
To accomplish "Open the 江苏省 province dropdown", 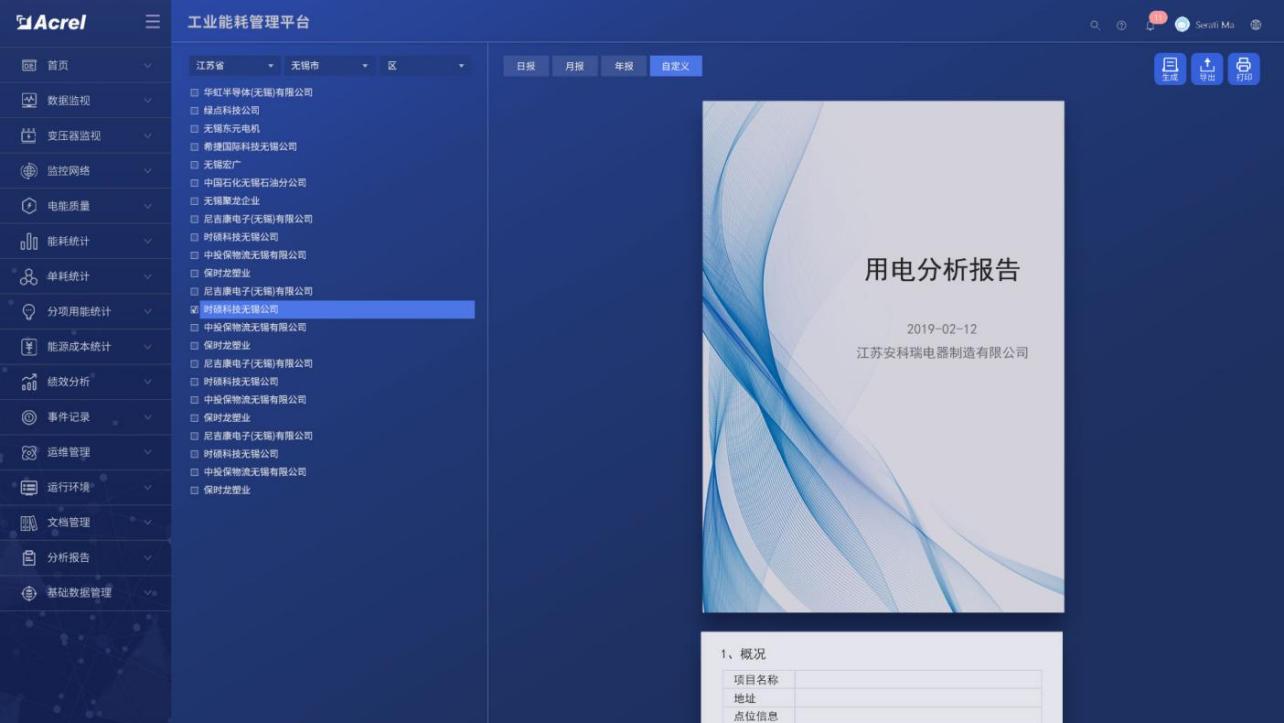I will click(x=233, y=64).
